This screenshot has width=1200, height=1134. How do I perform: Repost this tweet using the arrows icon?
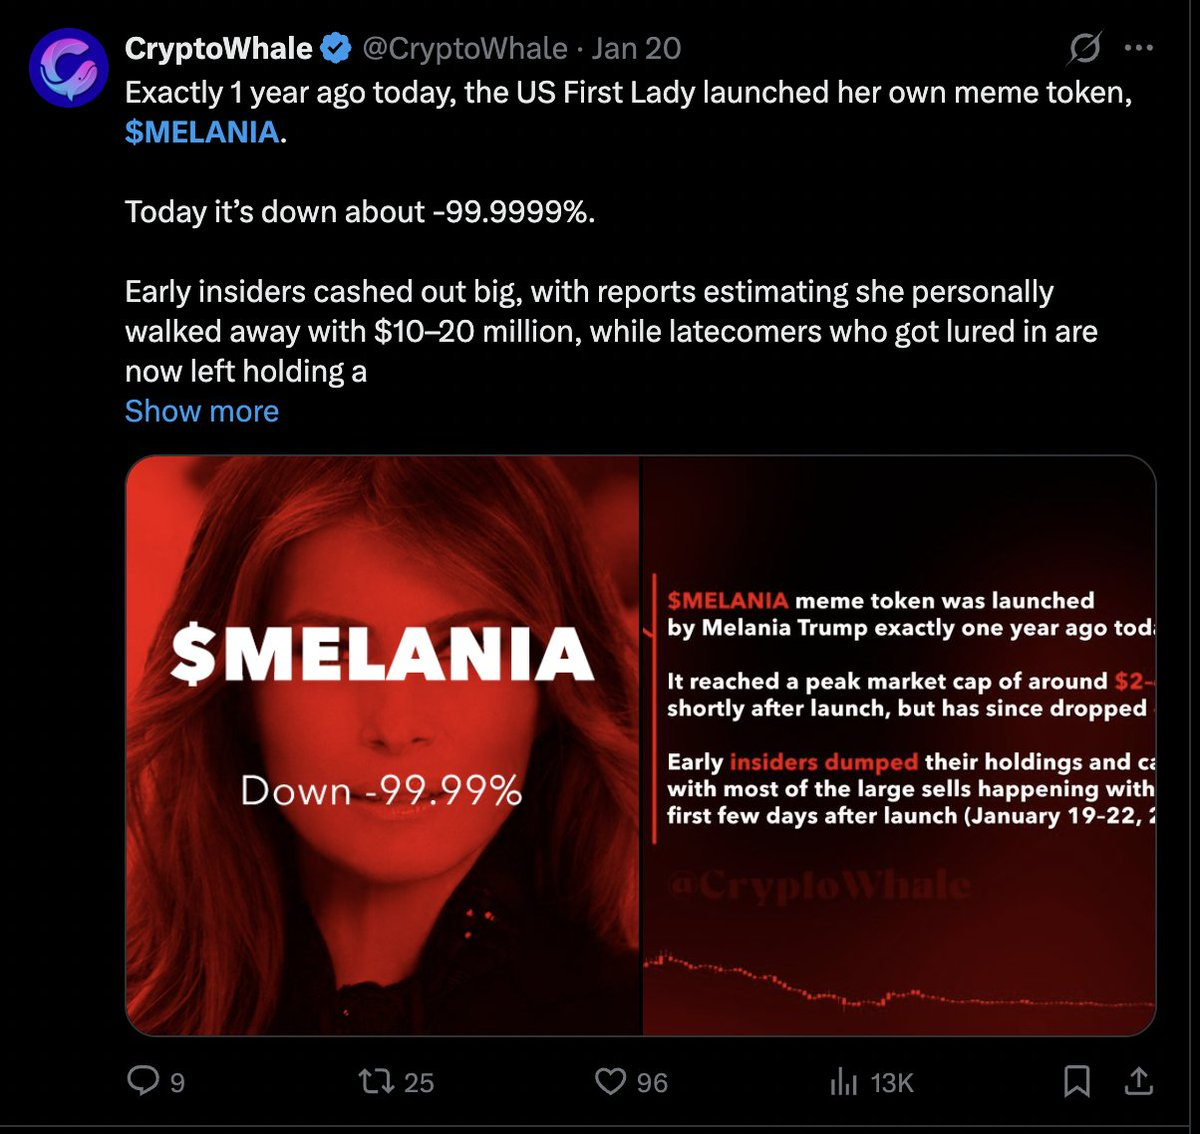[x=376, y=1081]
